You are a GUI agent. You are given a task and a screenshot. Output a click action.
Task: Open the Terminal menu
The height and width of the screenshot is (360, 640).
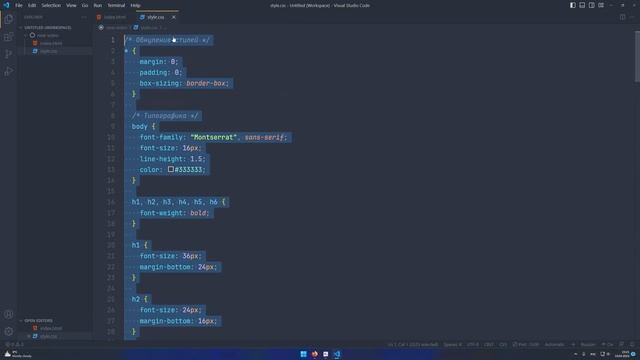pos(116,5)
